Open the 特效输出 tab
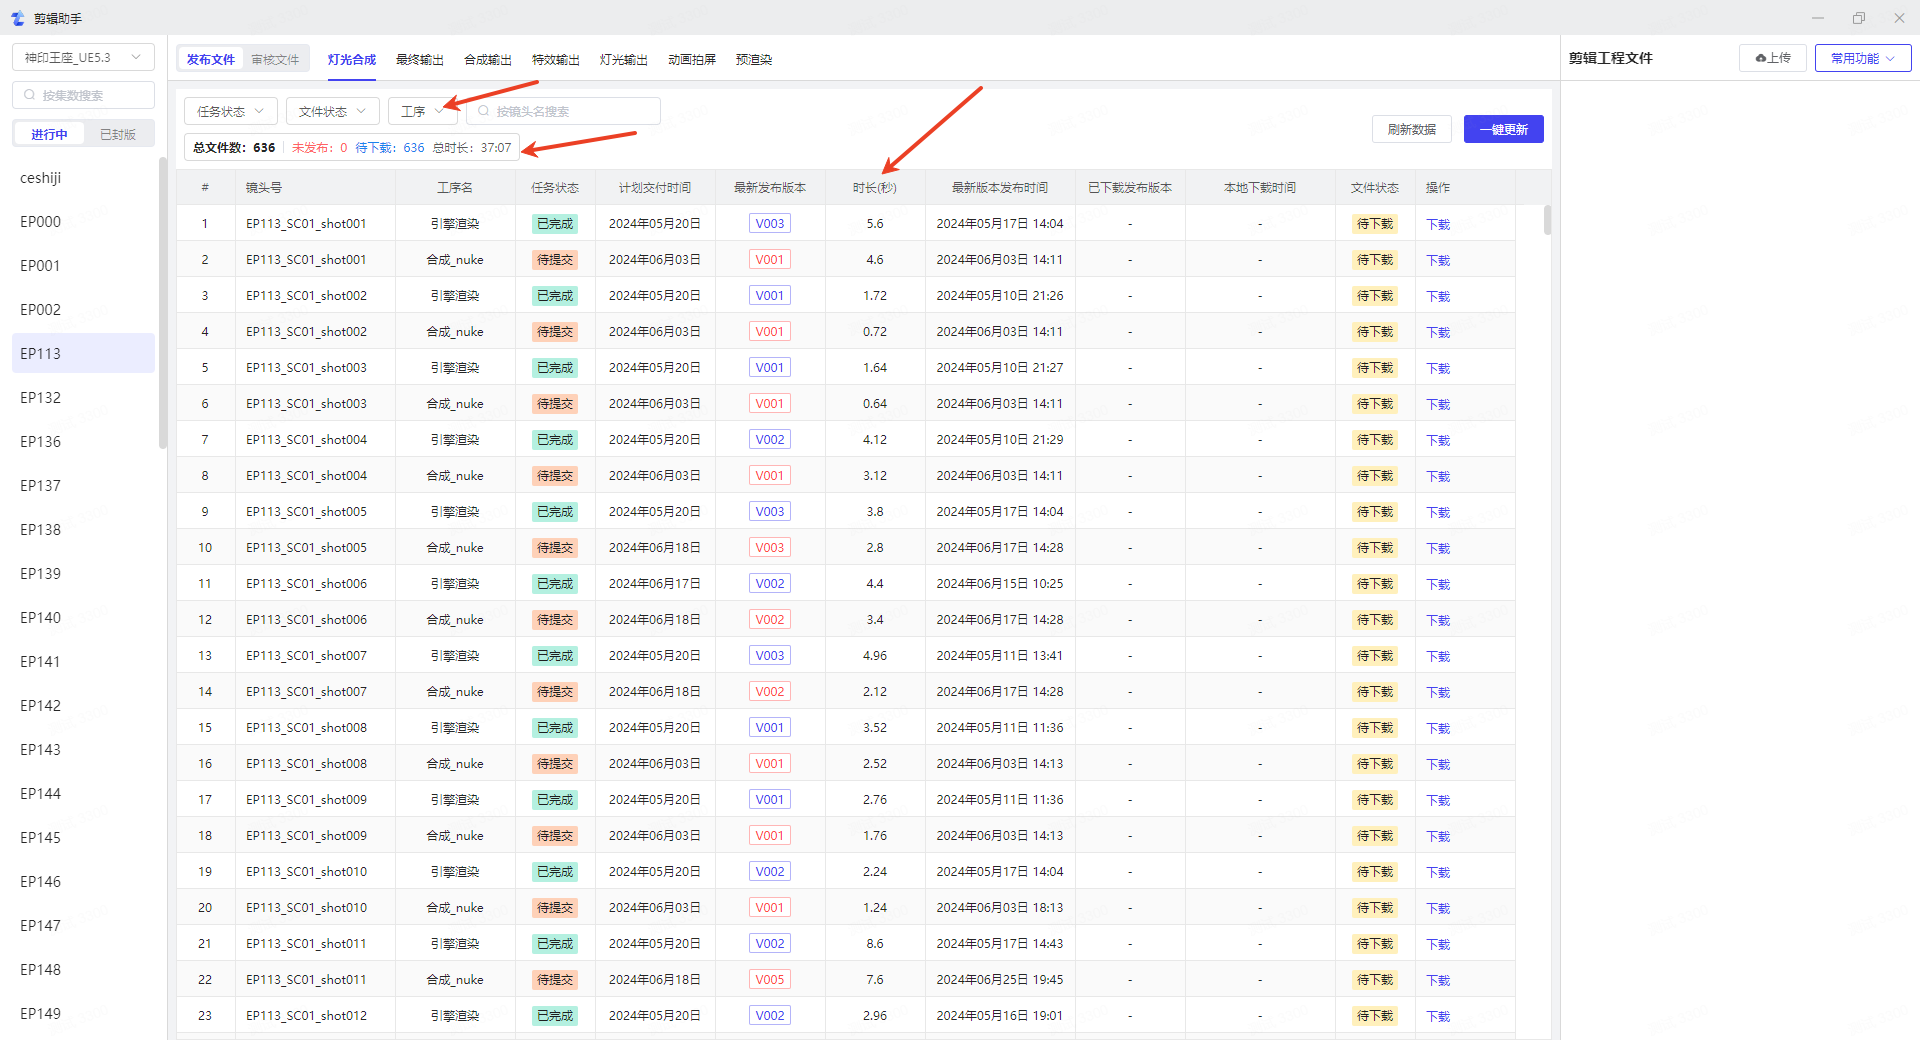Viewport: 1920px width, 1040px height. tap(555, 59)
